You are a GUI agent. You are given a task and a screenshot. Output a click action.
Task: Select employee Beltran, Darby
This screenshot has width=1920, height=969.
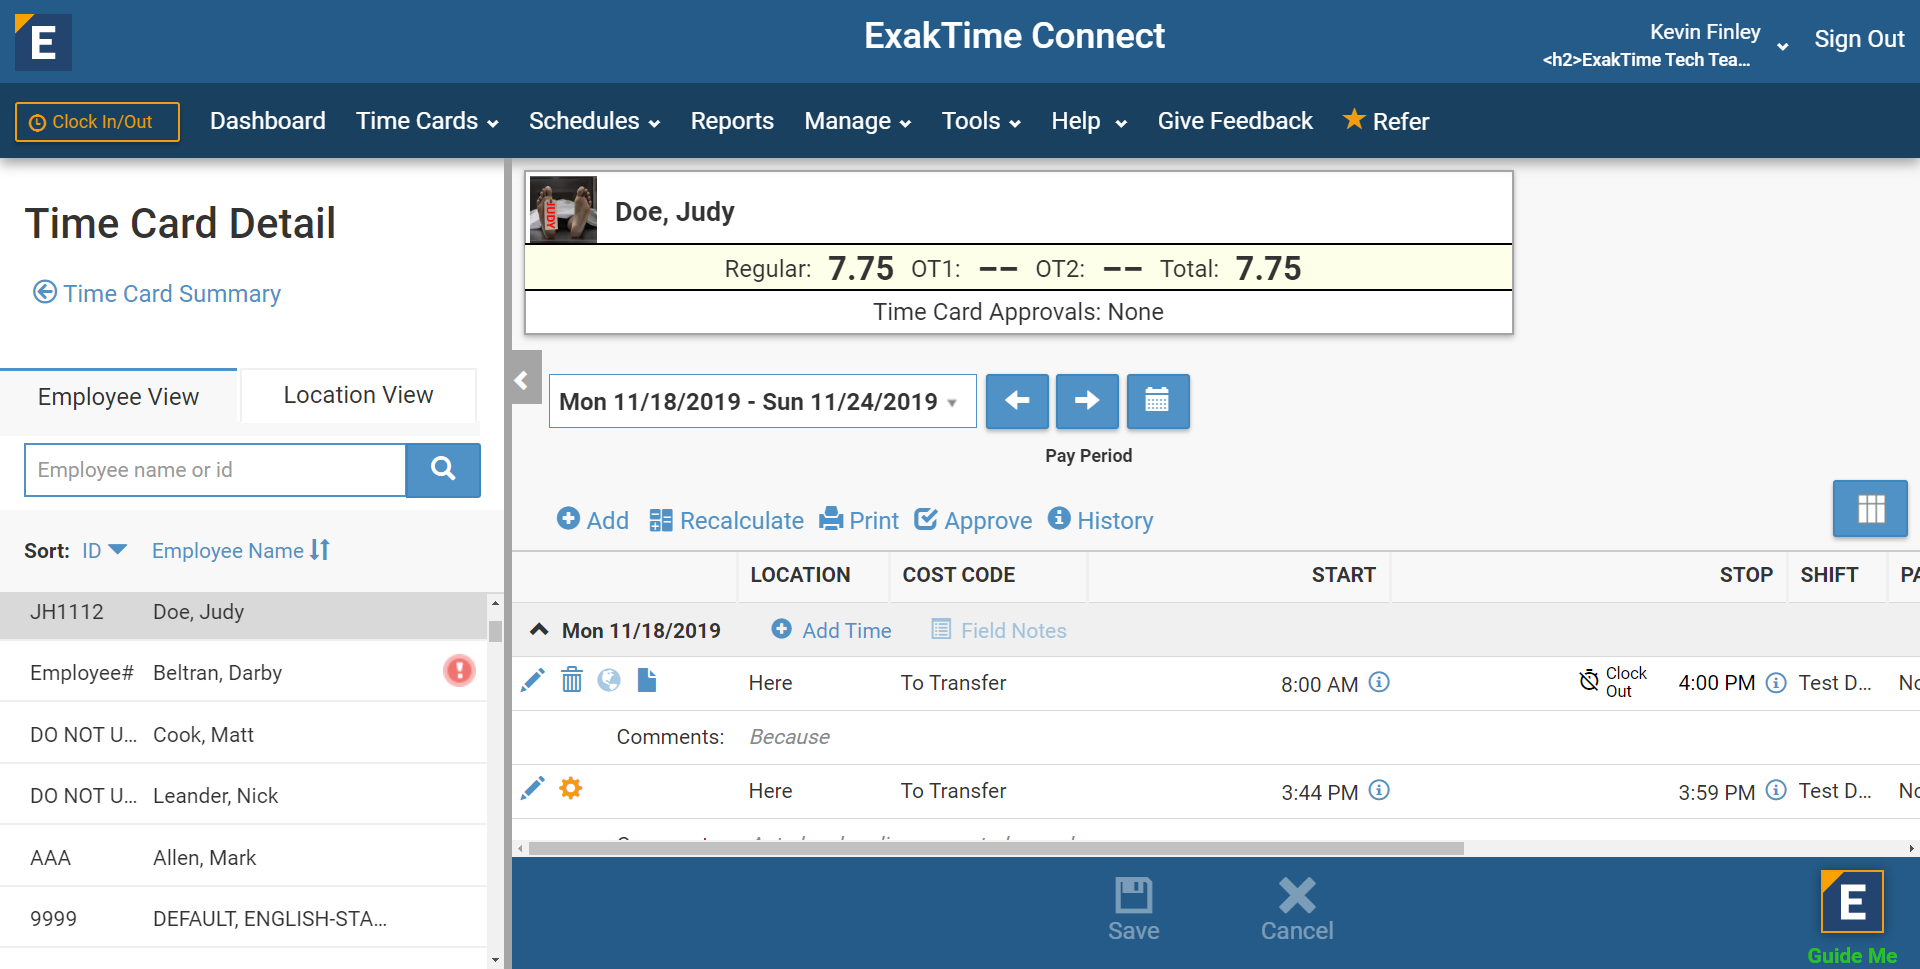click(244, 673)
